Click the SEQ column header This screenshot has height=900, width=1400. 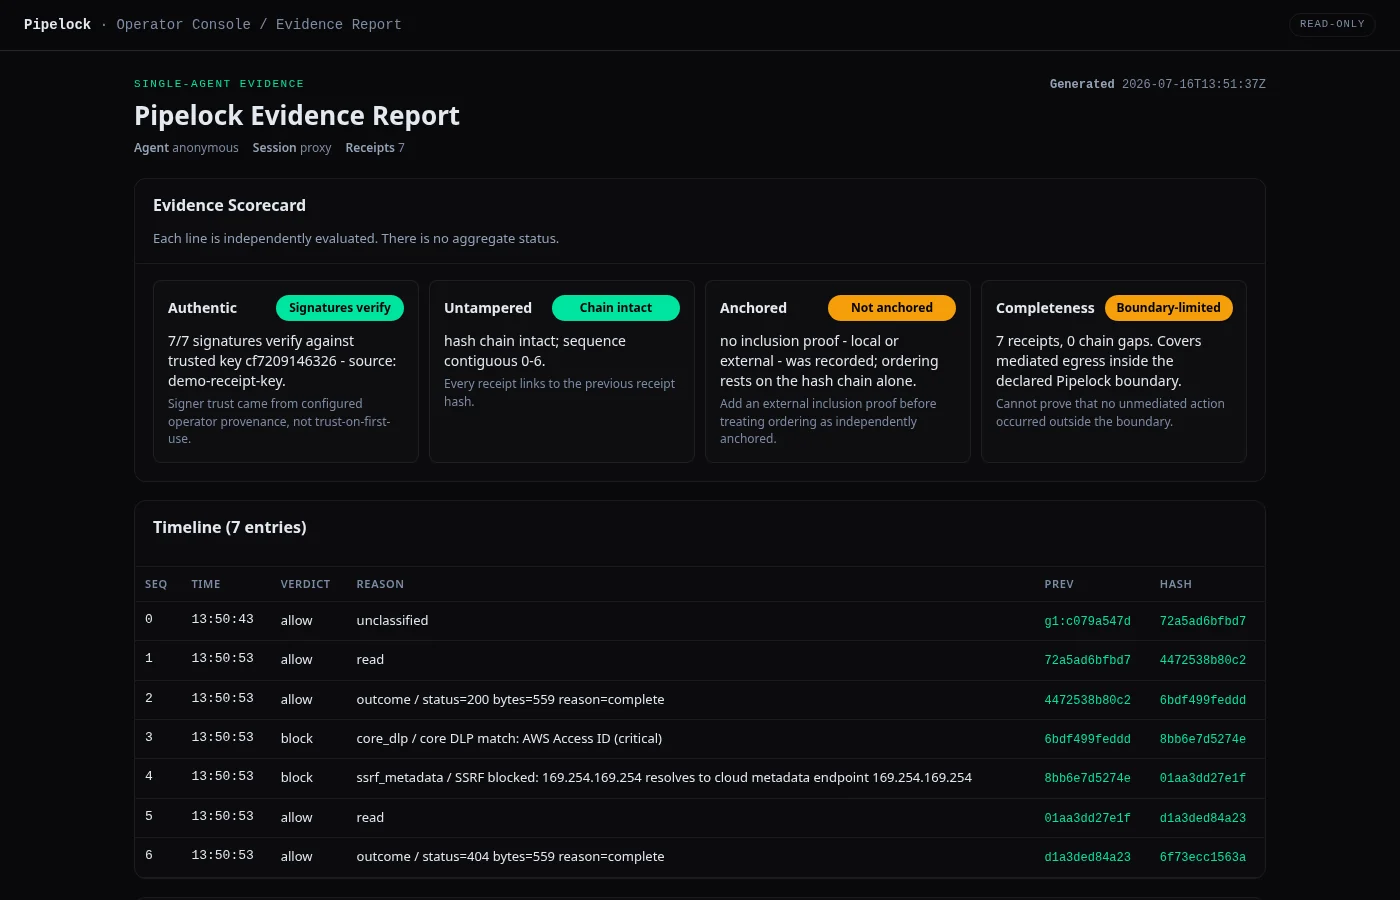(x=156, y=584)
